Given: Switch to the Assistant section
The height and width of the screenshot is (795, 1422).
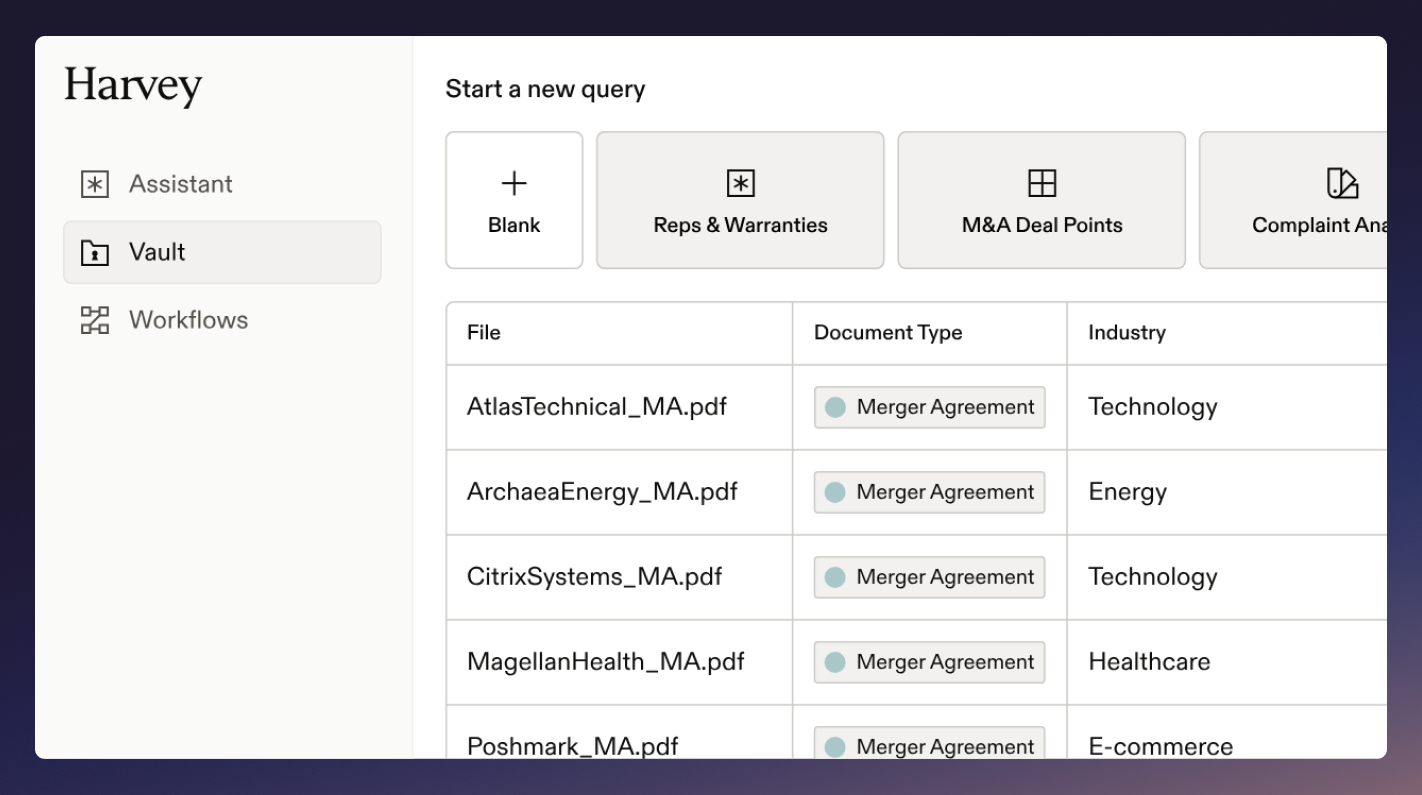Looking at the screenshot, I should pos(180,183).
